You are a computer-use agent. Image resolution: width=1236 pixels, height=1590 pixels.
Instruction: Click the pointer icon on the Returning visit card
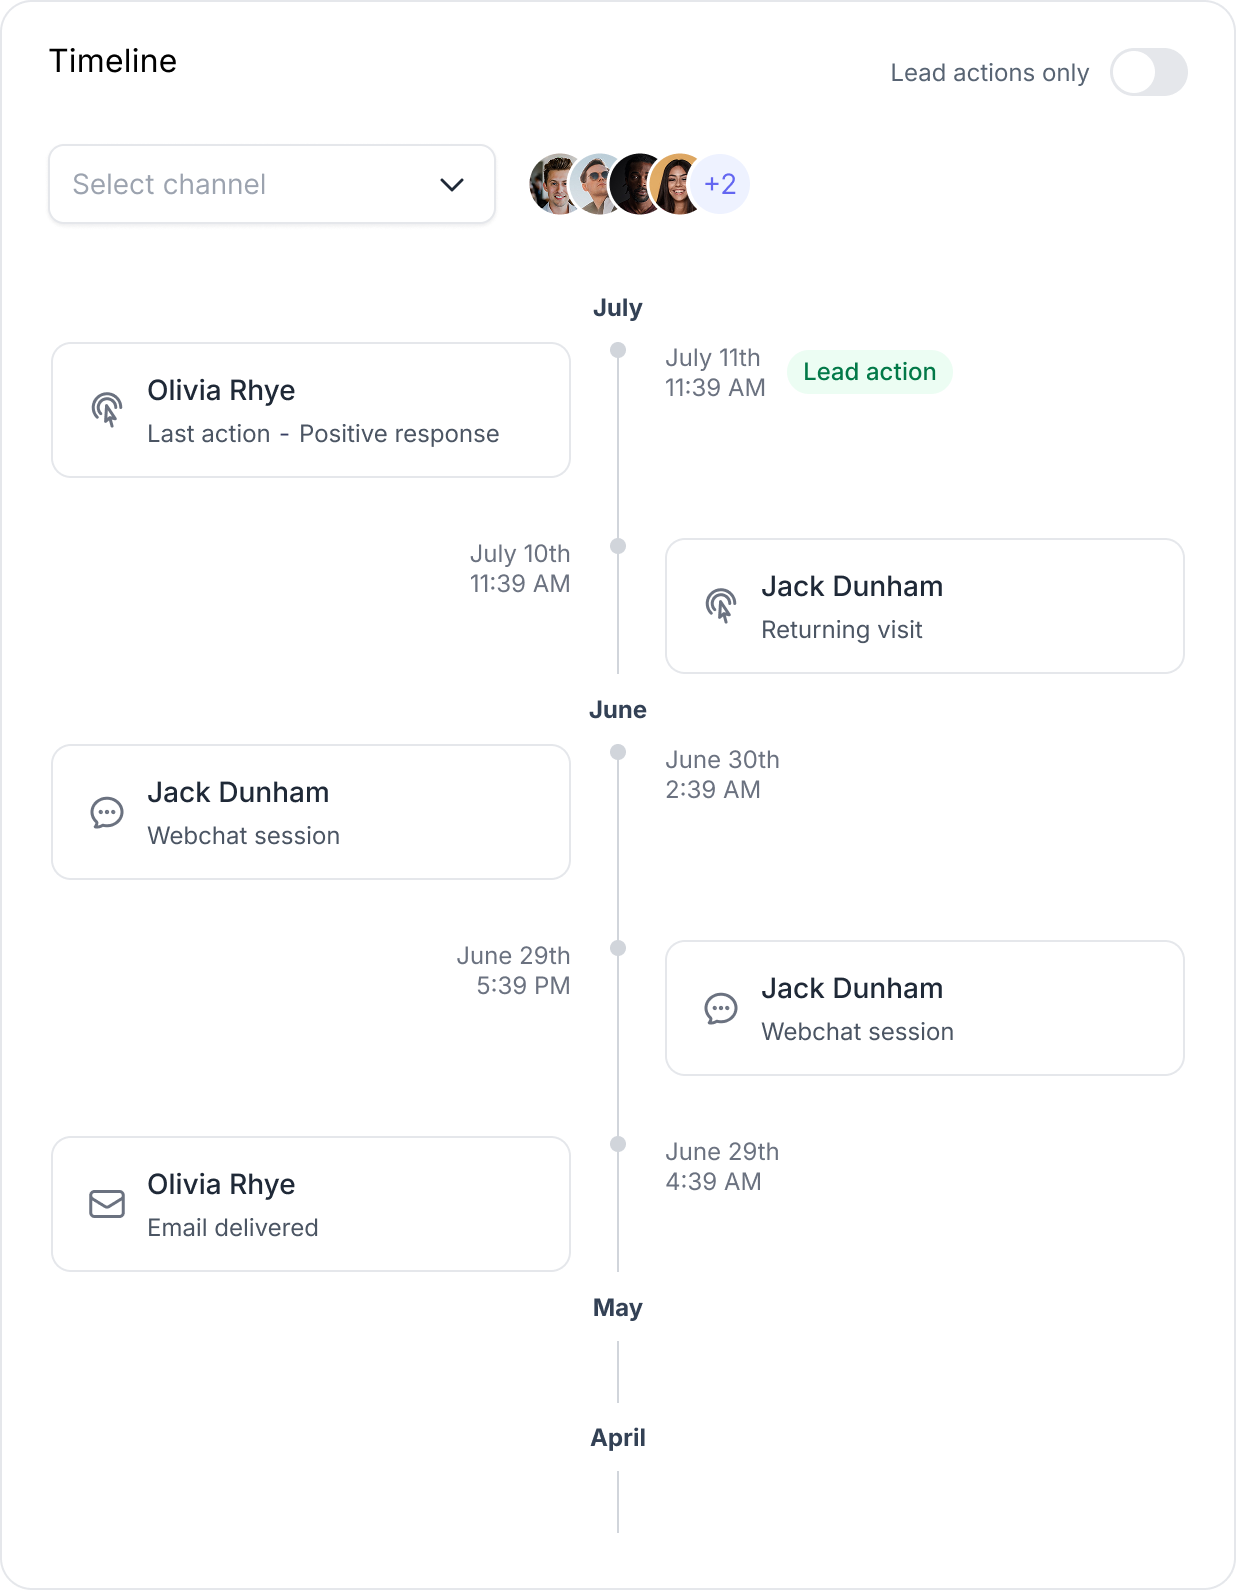721,606
